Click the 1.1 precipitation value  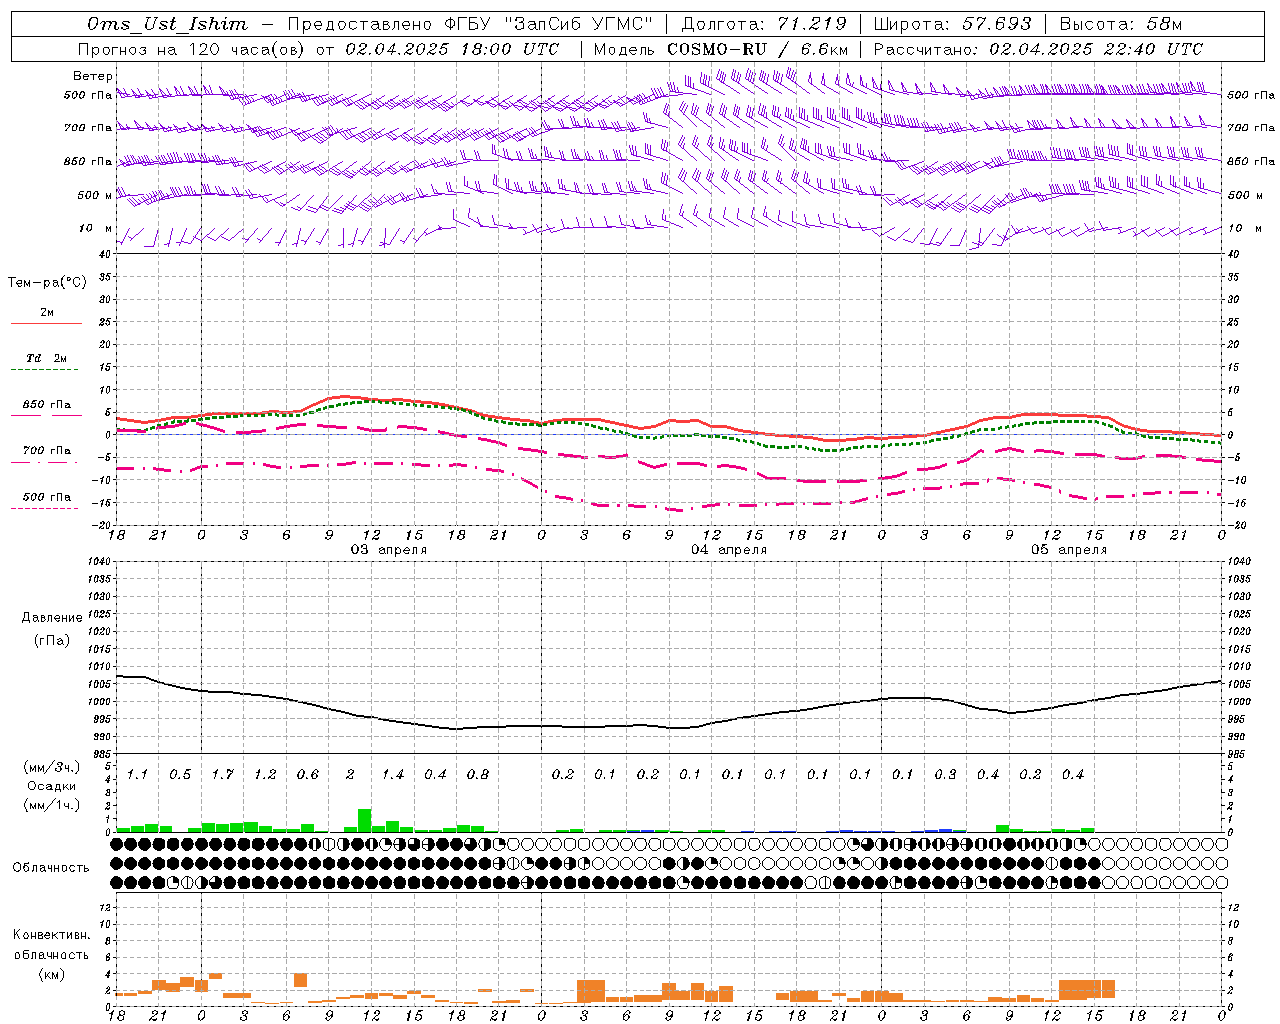point(137,775)
